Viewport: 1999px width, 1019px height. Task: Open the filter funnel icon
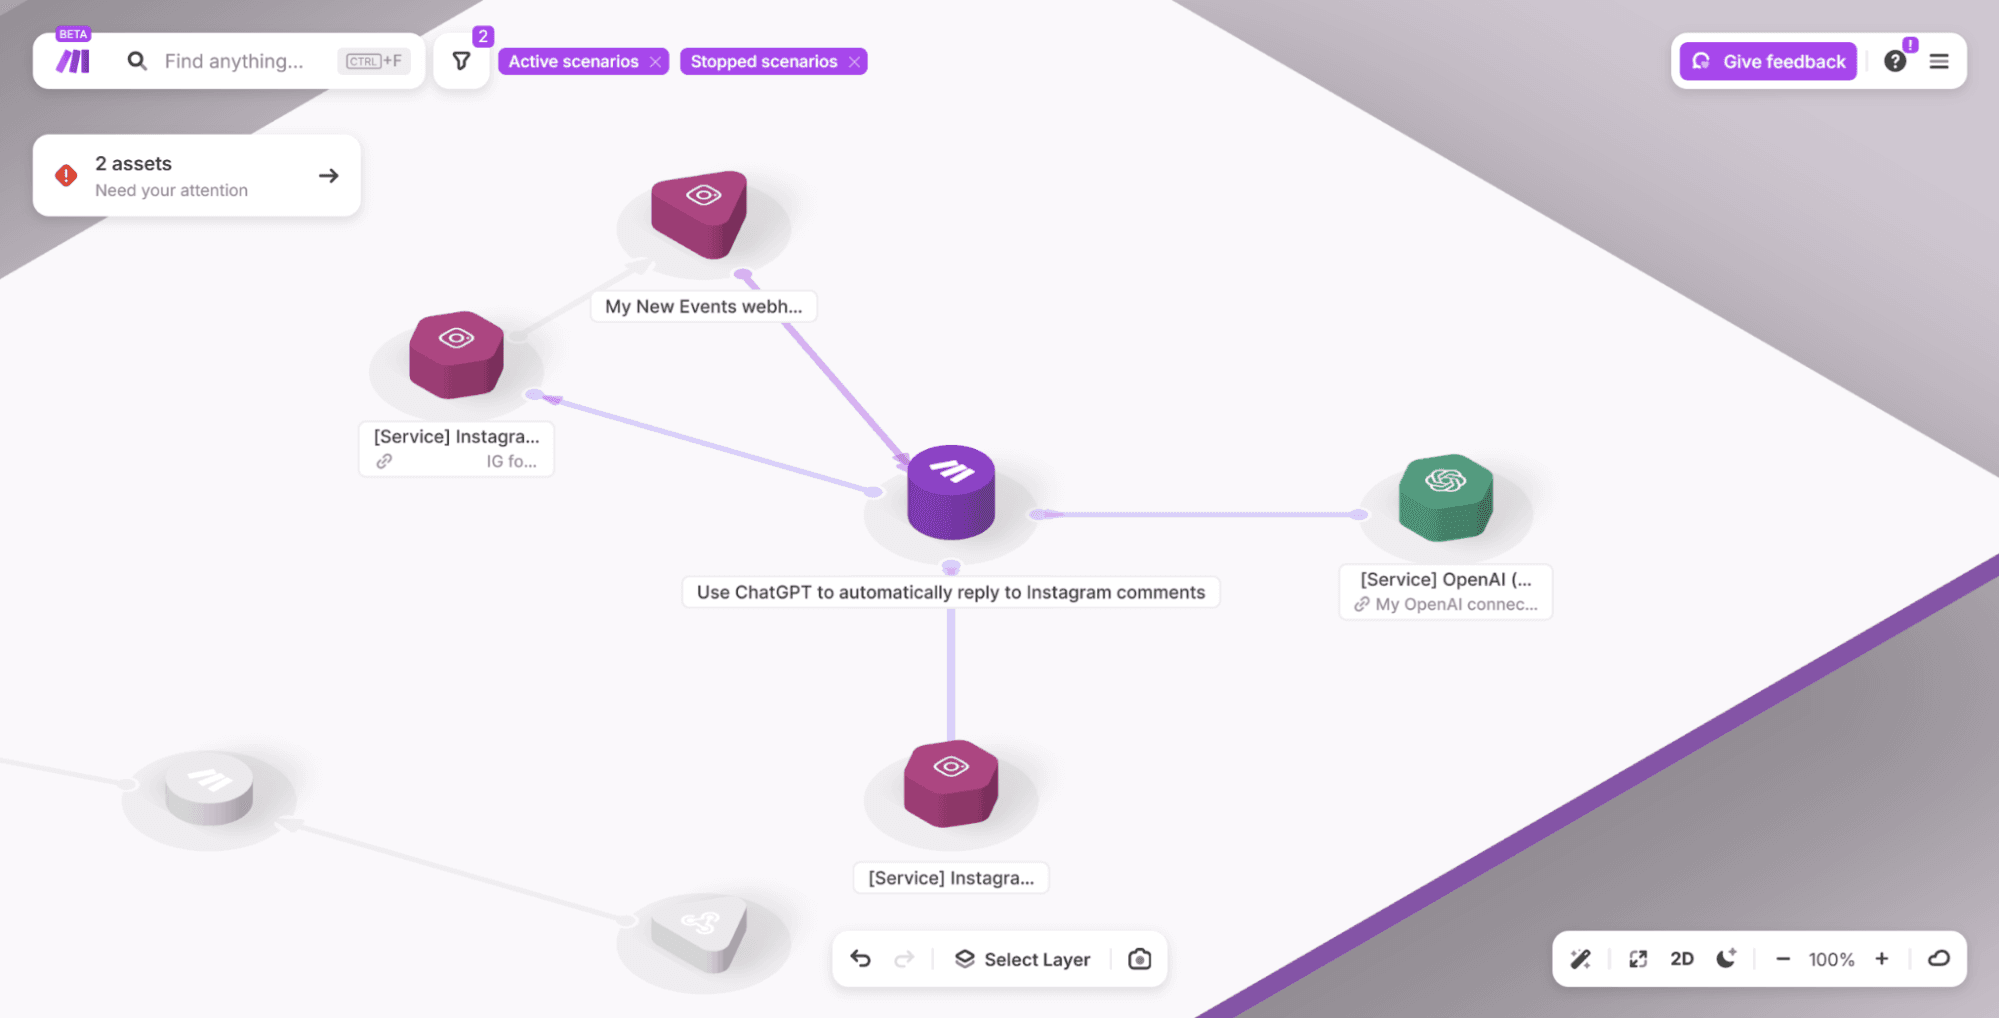point(461,61)
